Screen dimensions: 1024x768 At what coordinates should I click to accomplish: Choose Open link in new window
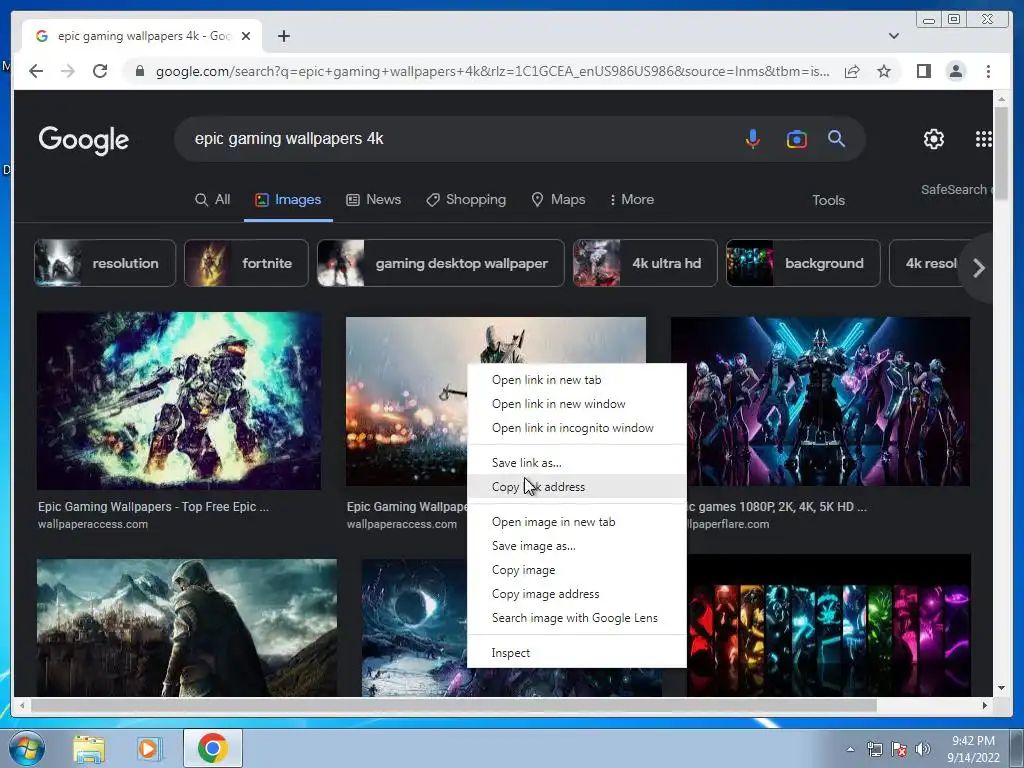coord(577,404)
